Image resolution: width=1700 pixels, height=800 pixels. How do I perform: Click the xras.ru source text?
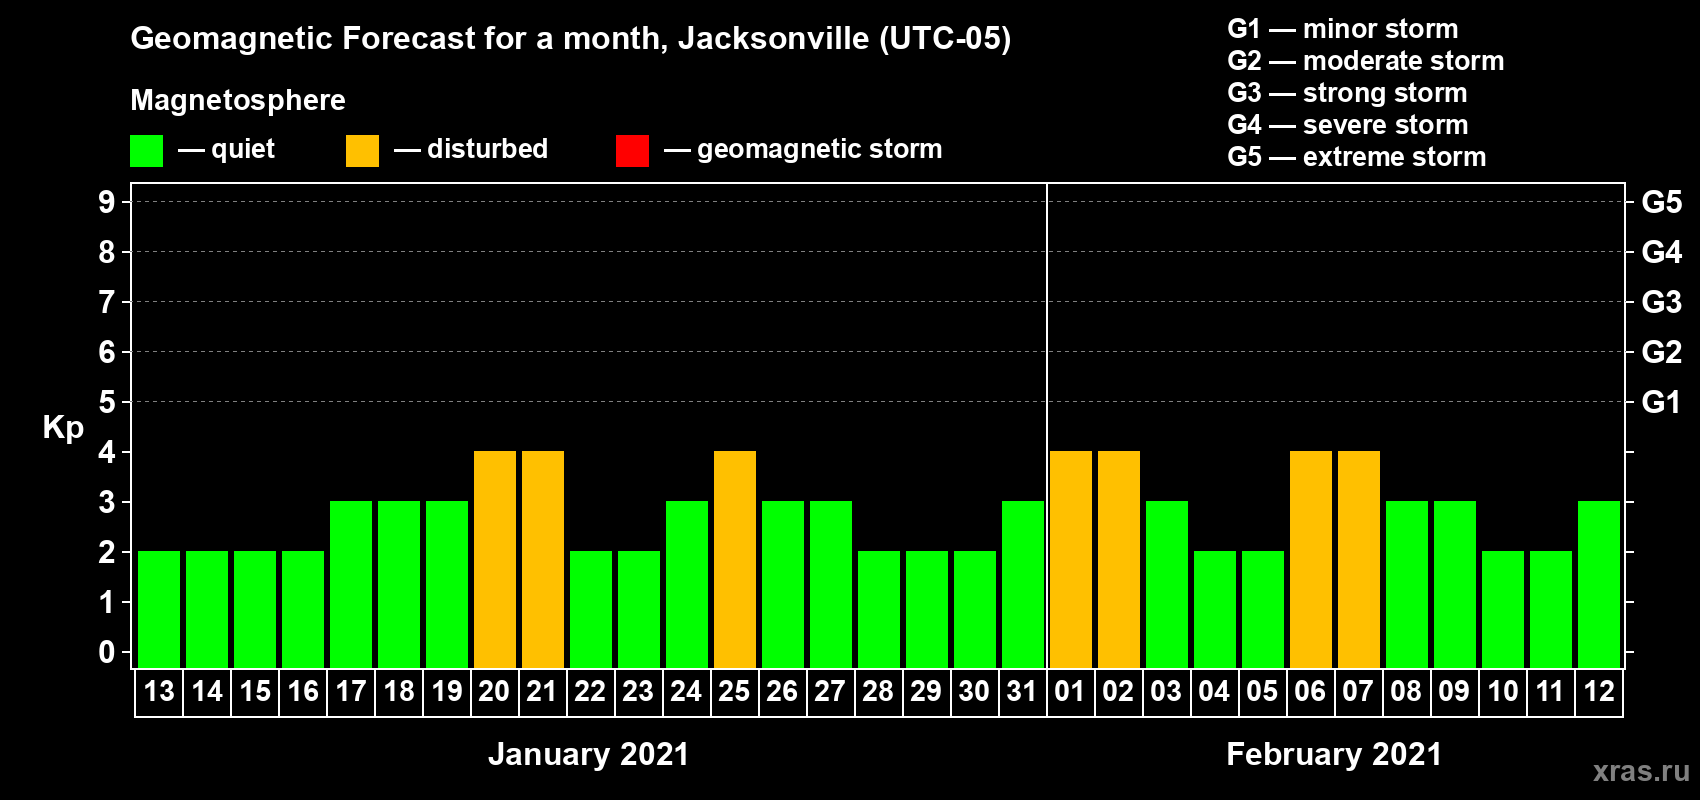(x=1641, y=771)
